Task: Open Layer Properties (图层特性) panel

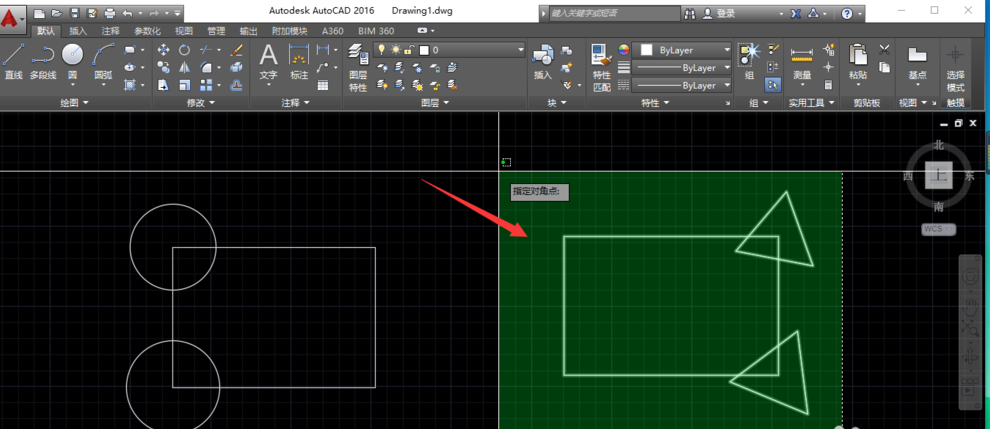Action: (358, 68)
